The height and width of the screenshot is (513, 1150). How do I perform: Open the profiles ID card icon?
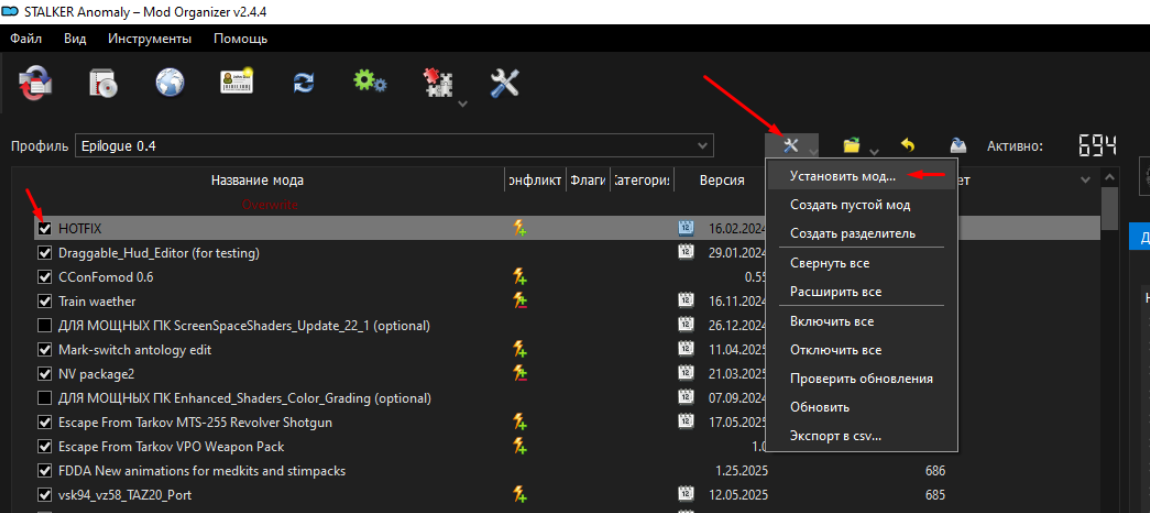(x=237, y=82)
